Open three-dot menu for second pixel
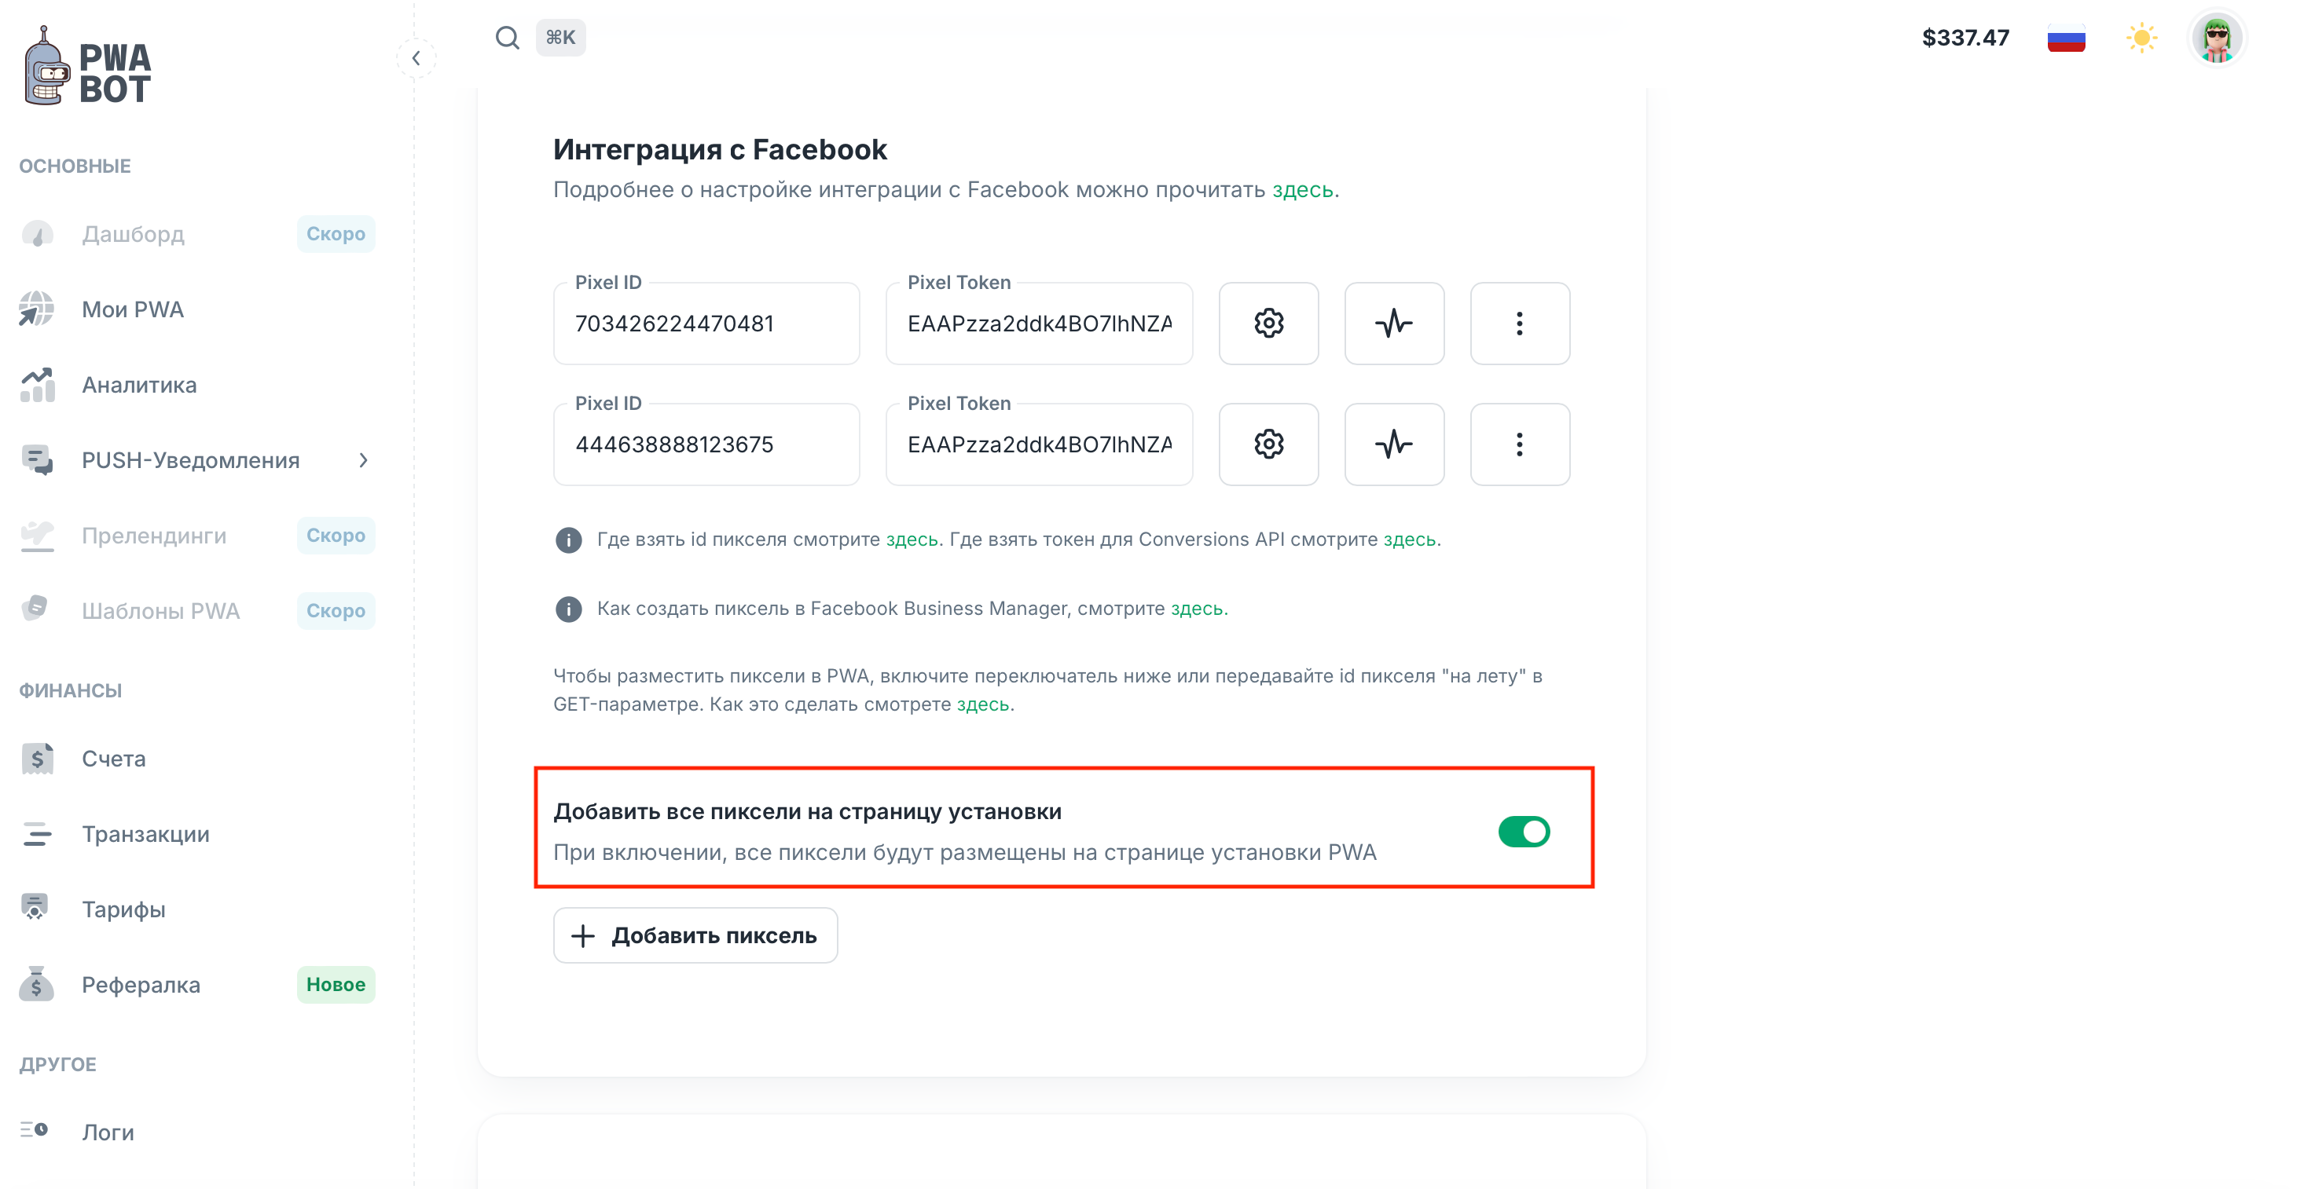Image resolution: width=2304 pixels, height=1189 pixels. tap(1519, 444)
